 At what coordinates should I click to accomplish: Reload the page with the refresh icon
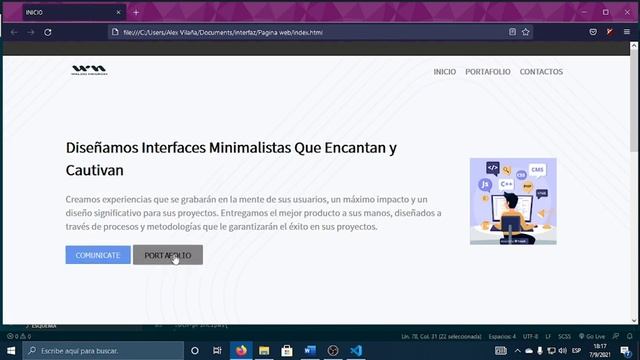[x=48, y=32]
